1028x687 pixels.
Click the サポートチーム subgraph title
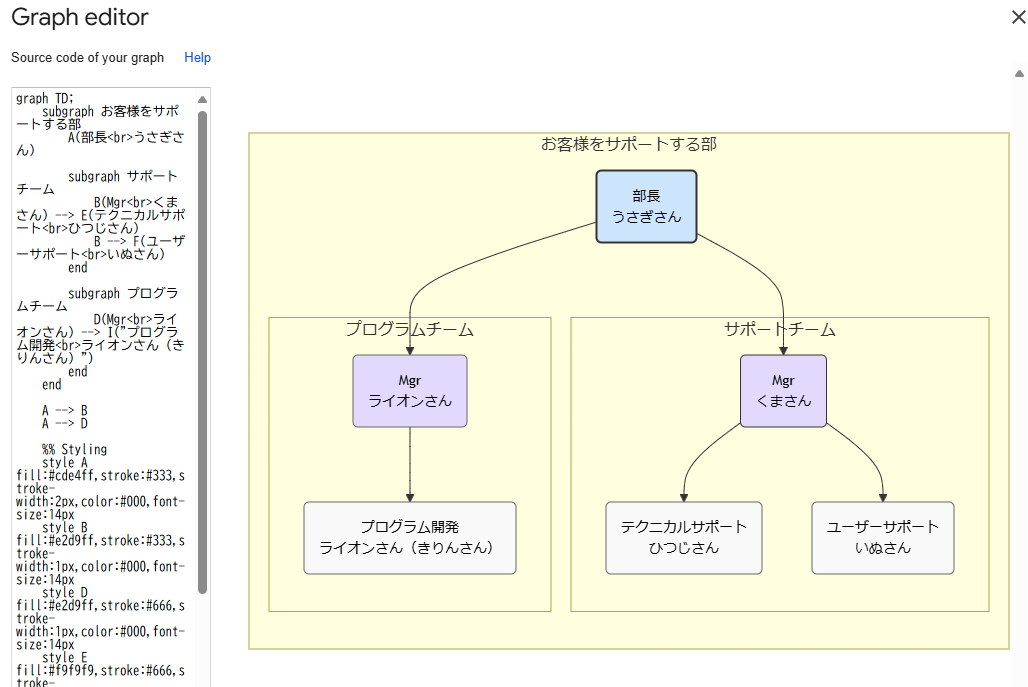coord(780,329)
